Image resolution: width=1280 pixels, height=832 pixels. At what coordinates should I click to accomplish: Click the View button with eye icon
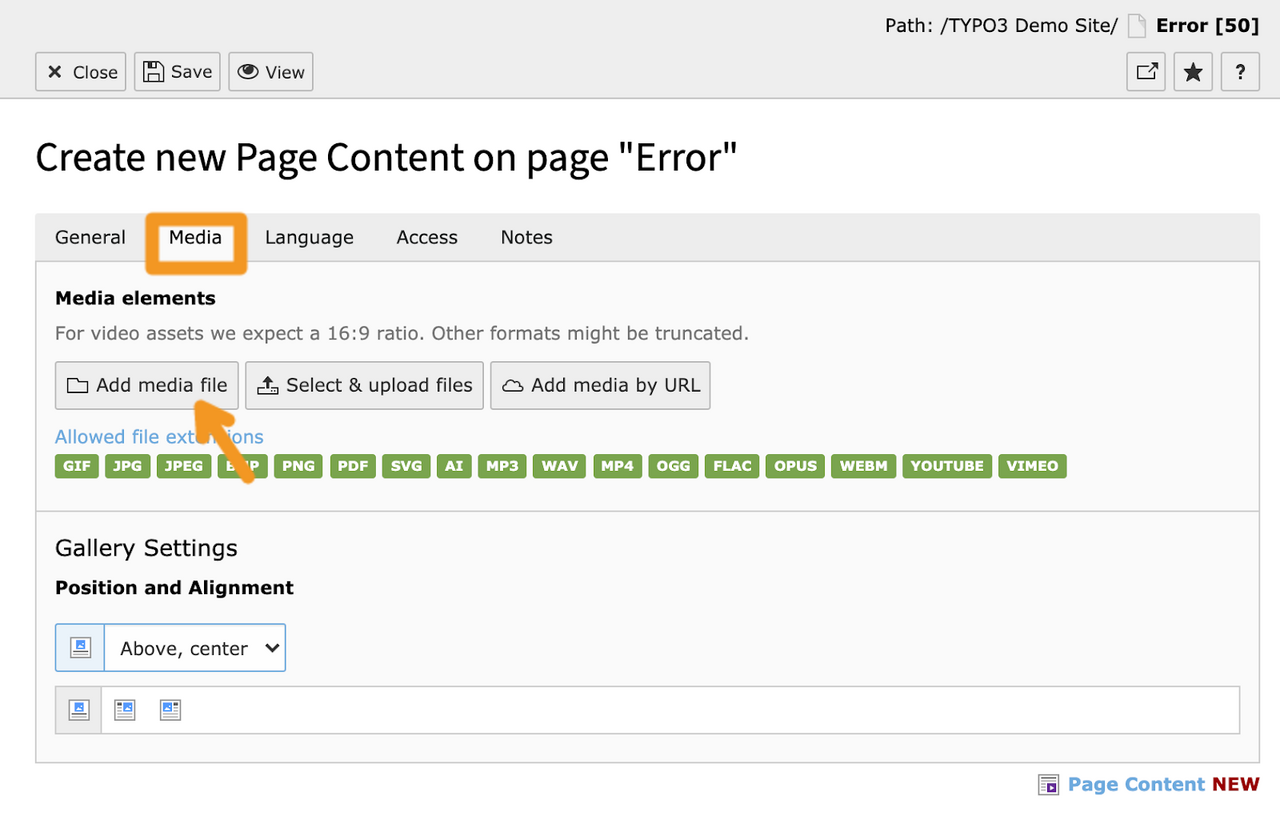(x=271, y=72)
